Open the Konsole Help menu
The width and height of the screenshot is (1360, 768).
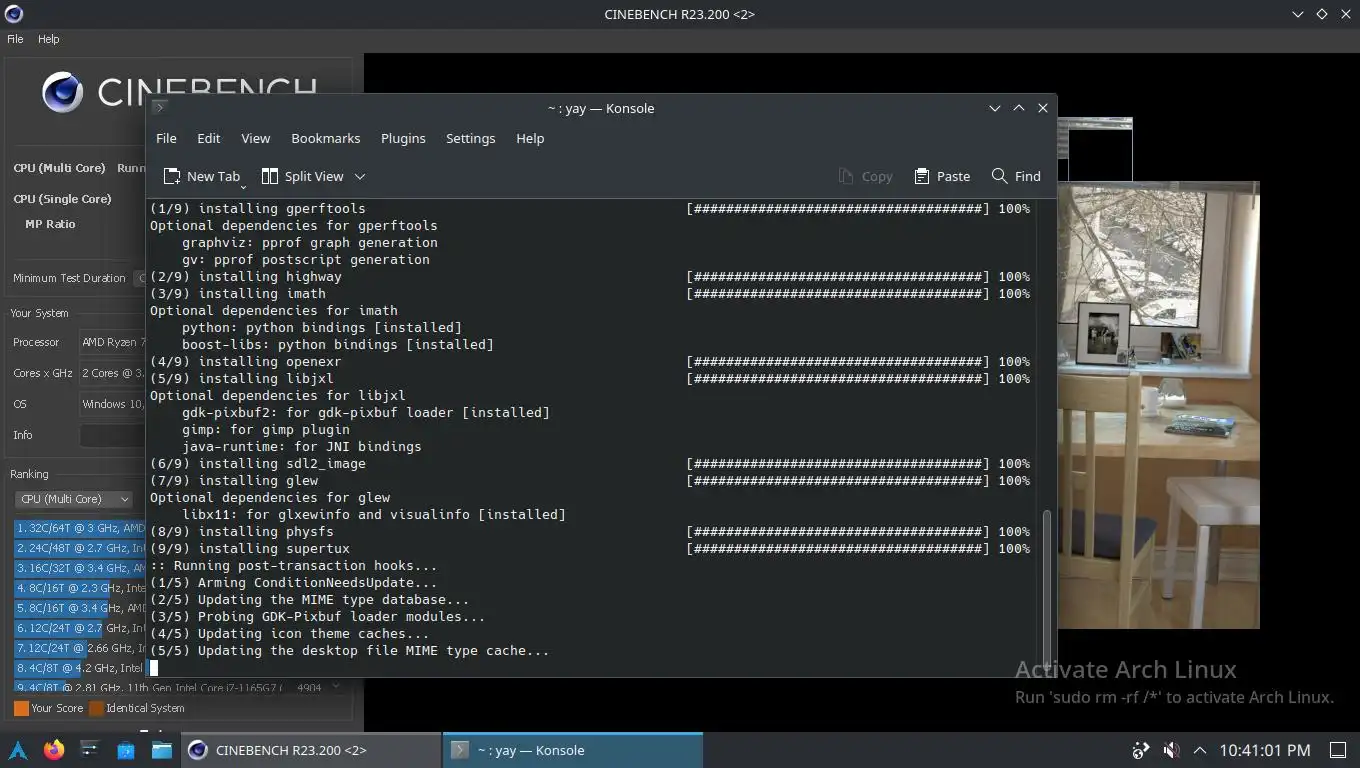[530, 138]
